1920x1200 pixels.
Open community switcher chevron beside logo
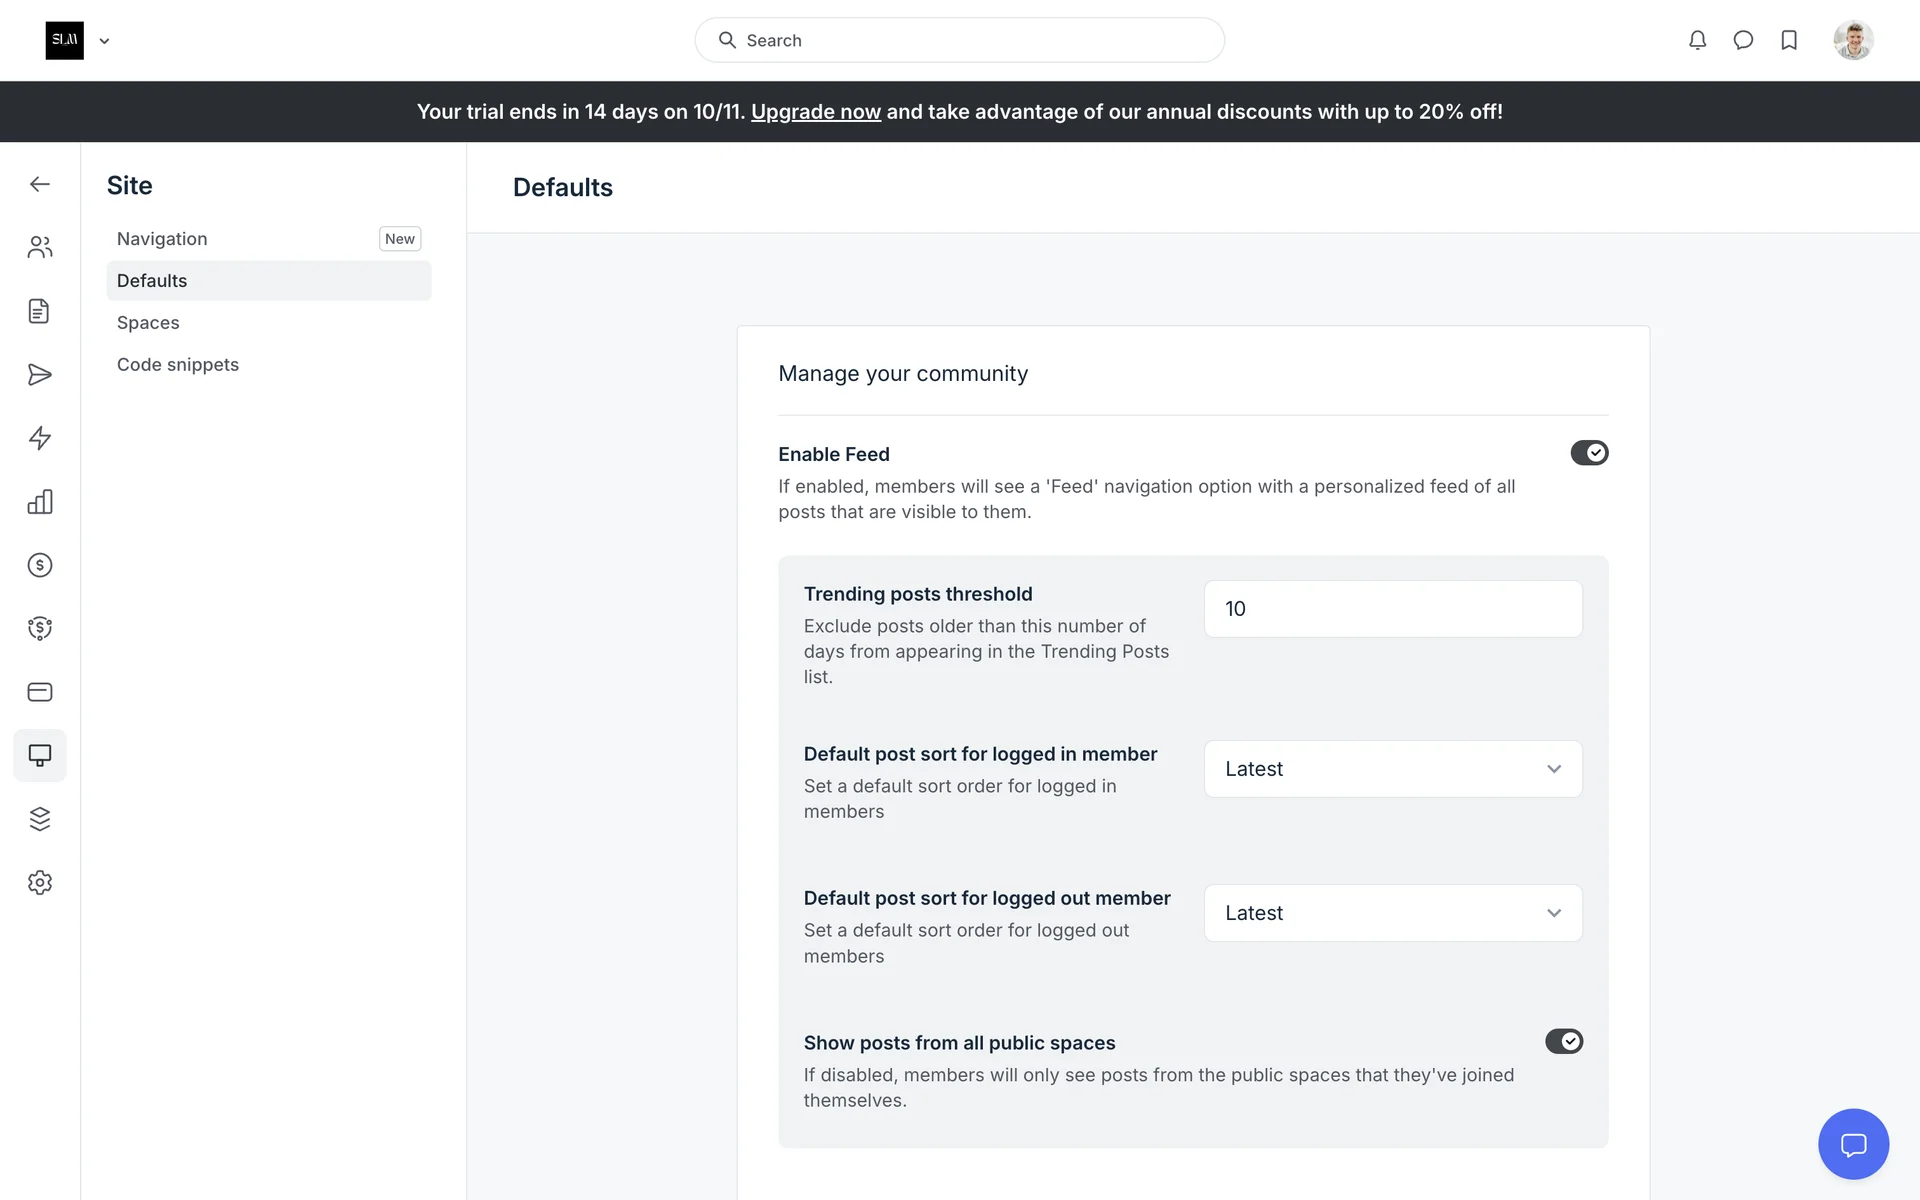104,41
